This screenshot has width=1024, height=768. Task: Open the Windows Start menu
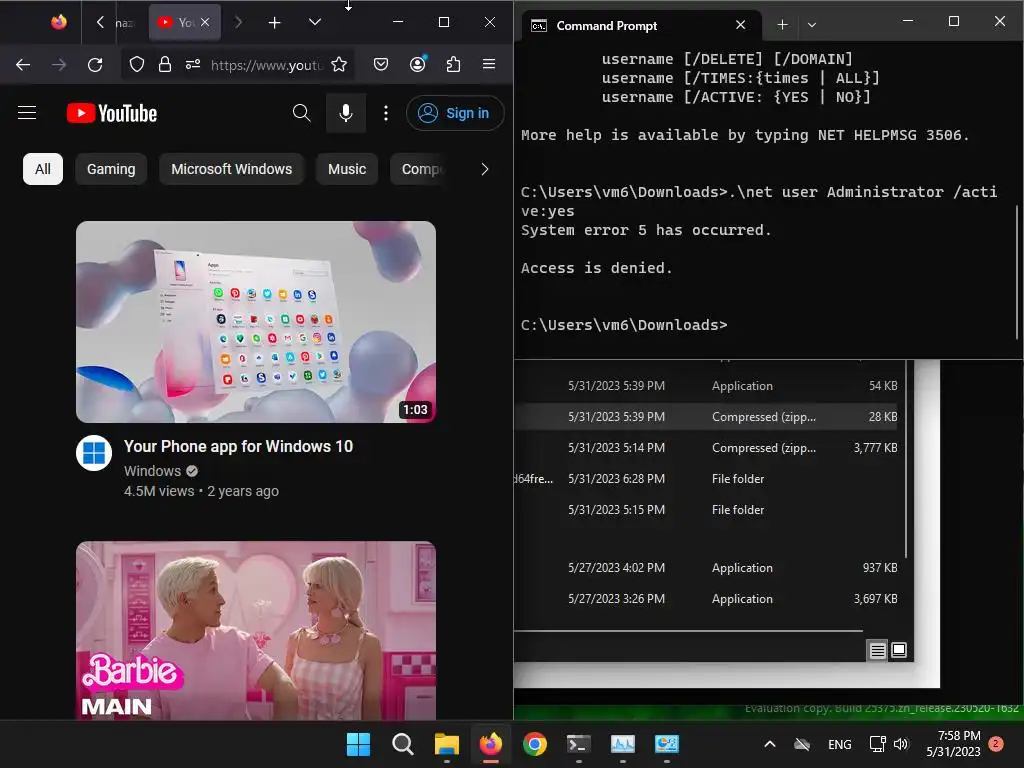point(359,744)
